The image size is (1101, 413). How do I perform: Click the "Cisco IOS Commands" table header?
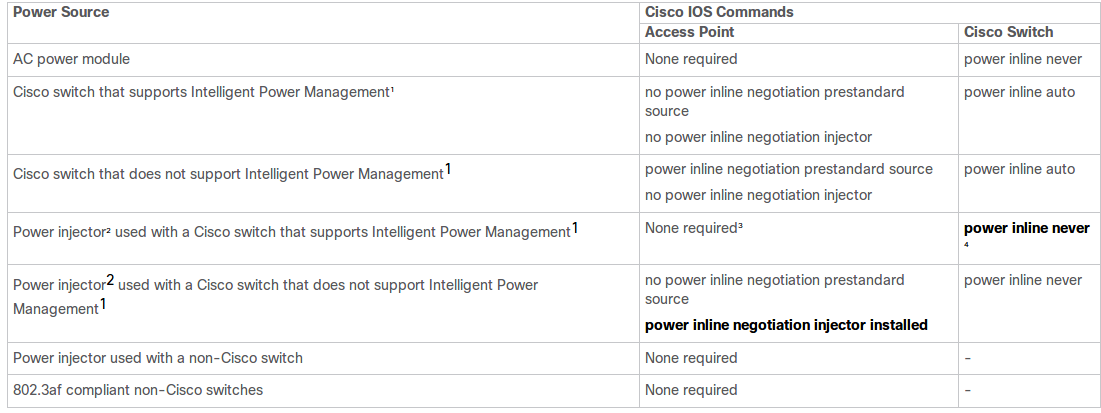click(x=717, y=12)
